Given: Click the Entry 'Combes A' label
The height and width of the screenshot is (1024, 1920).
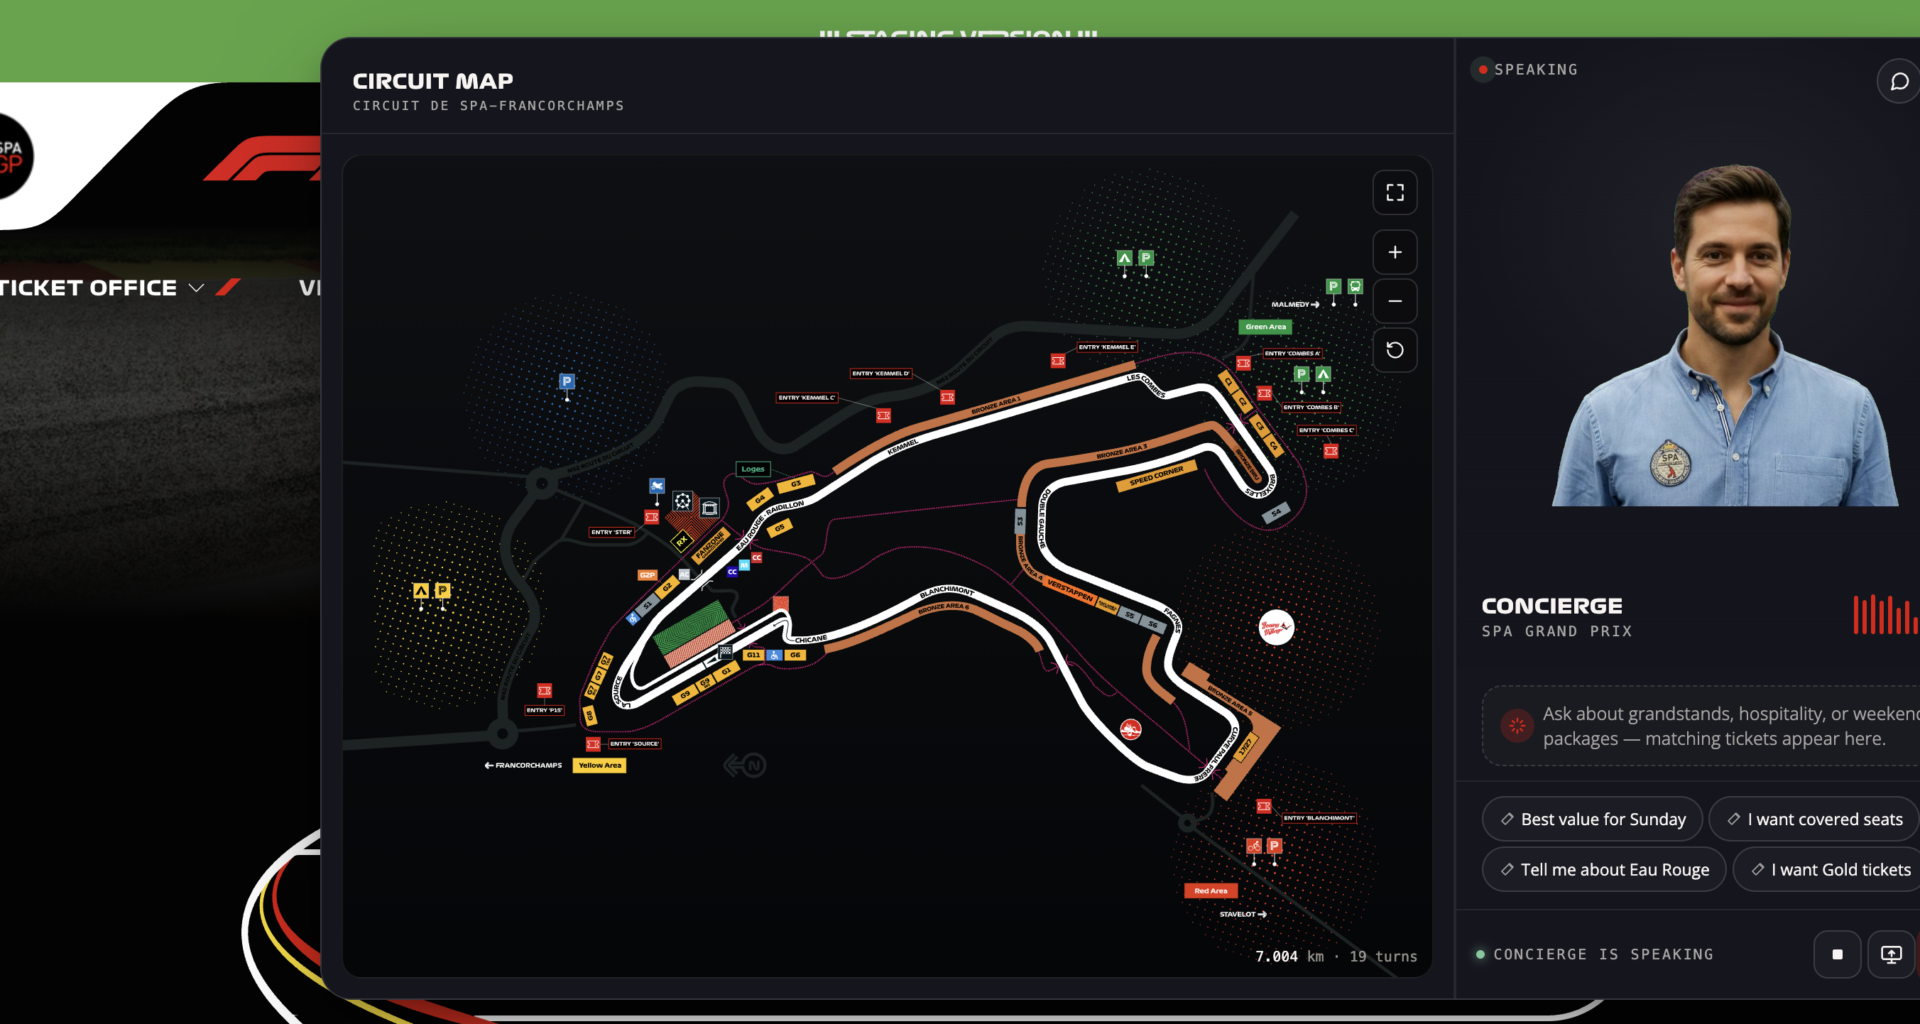Looking at the screenshot, I should (x=1292, y=353).
